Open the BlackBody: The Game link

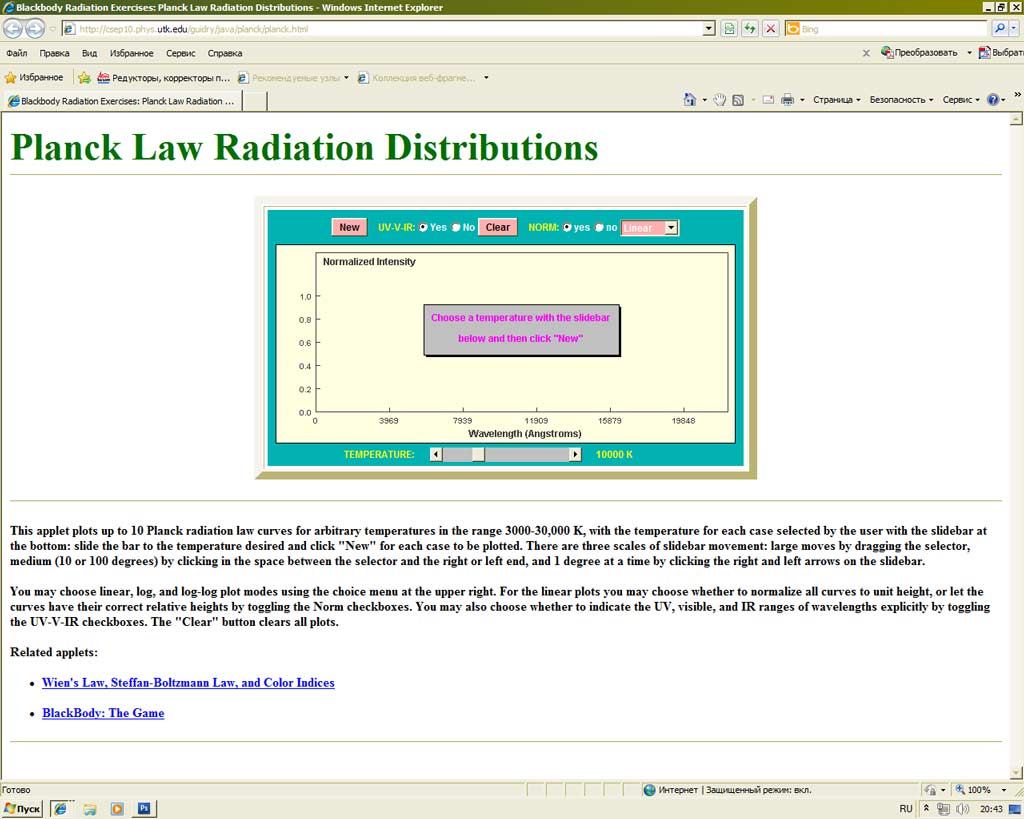[103, 713]
